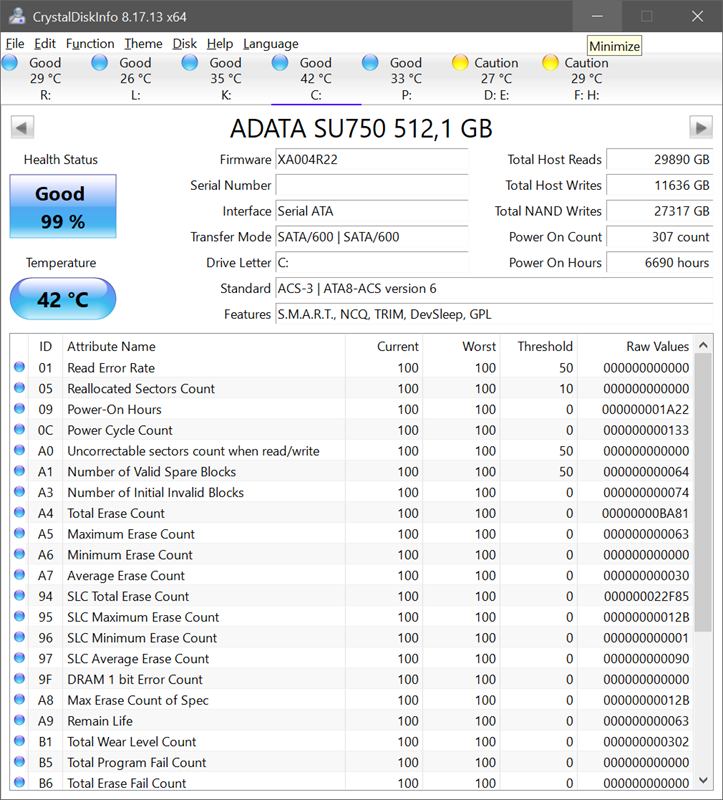Click status dot for Total Erase Count row
This screenshot has height=800, width=723.
[19, 512]
